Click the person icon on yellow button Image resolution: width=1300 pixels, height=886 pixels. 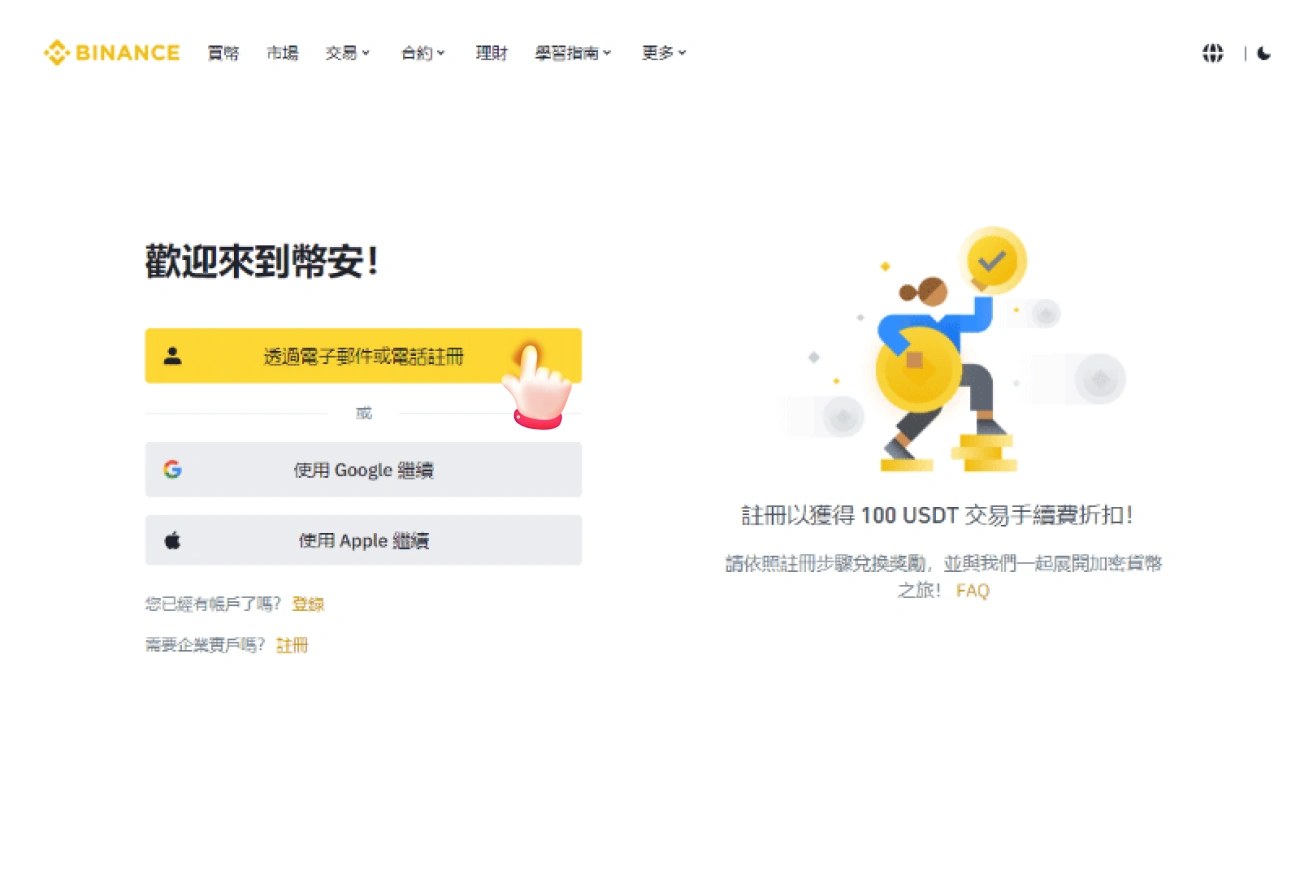pyautogui.click(x=173, y=355)
